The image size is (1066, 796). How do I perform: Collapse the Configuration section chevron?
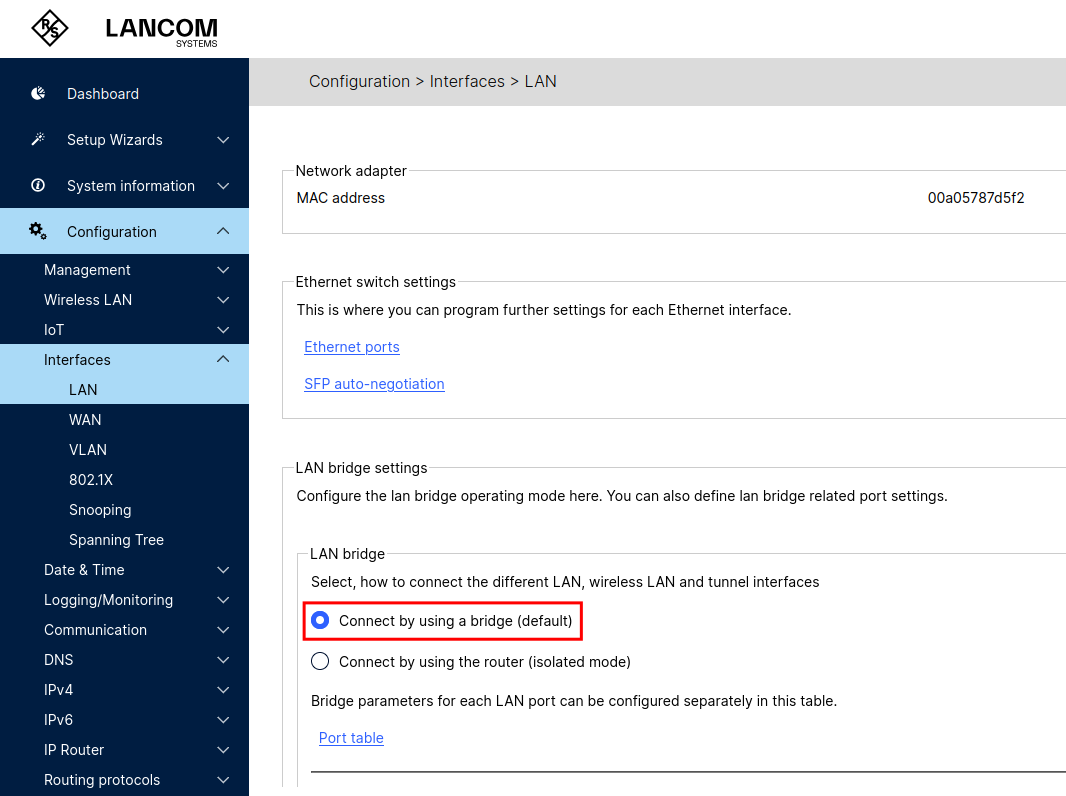(223, 231)
